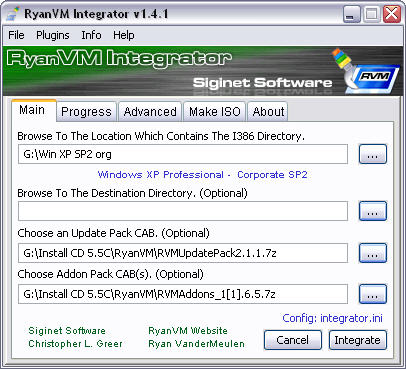Close the RyanVM Integrator window
406x369 pixels.
tap(391, 14)
